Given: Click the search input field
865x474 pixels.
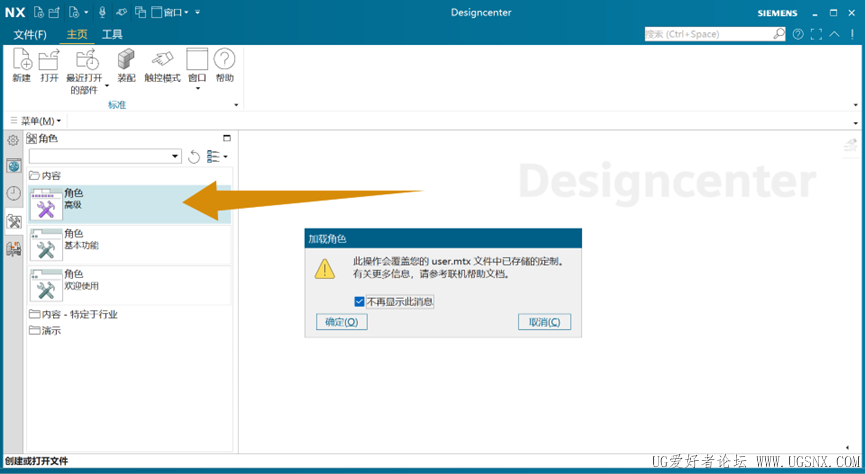Looking at the screenshot, I should pyautogui.click(x=708, y=34).
